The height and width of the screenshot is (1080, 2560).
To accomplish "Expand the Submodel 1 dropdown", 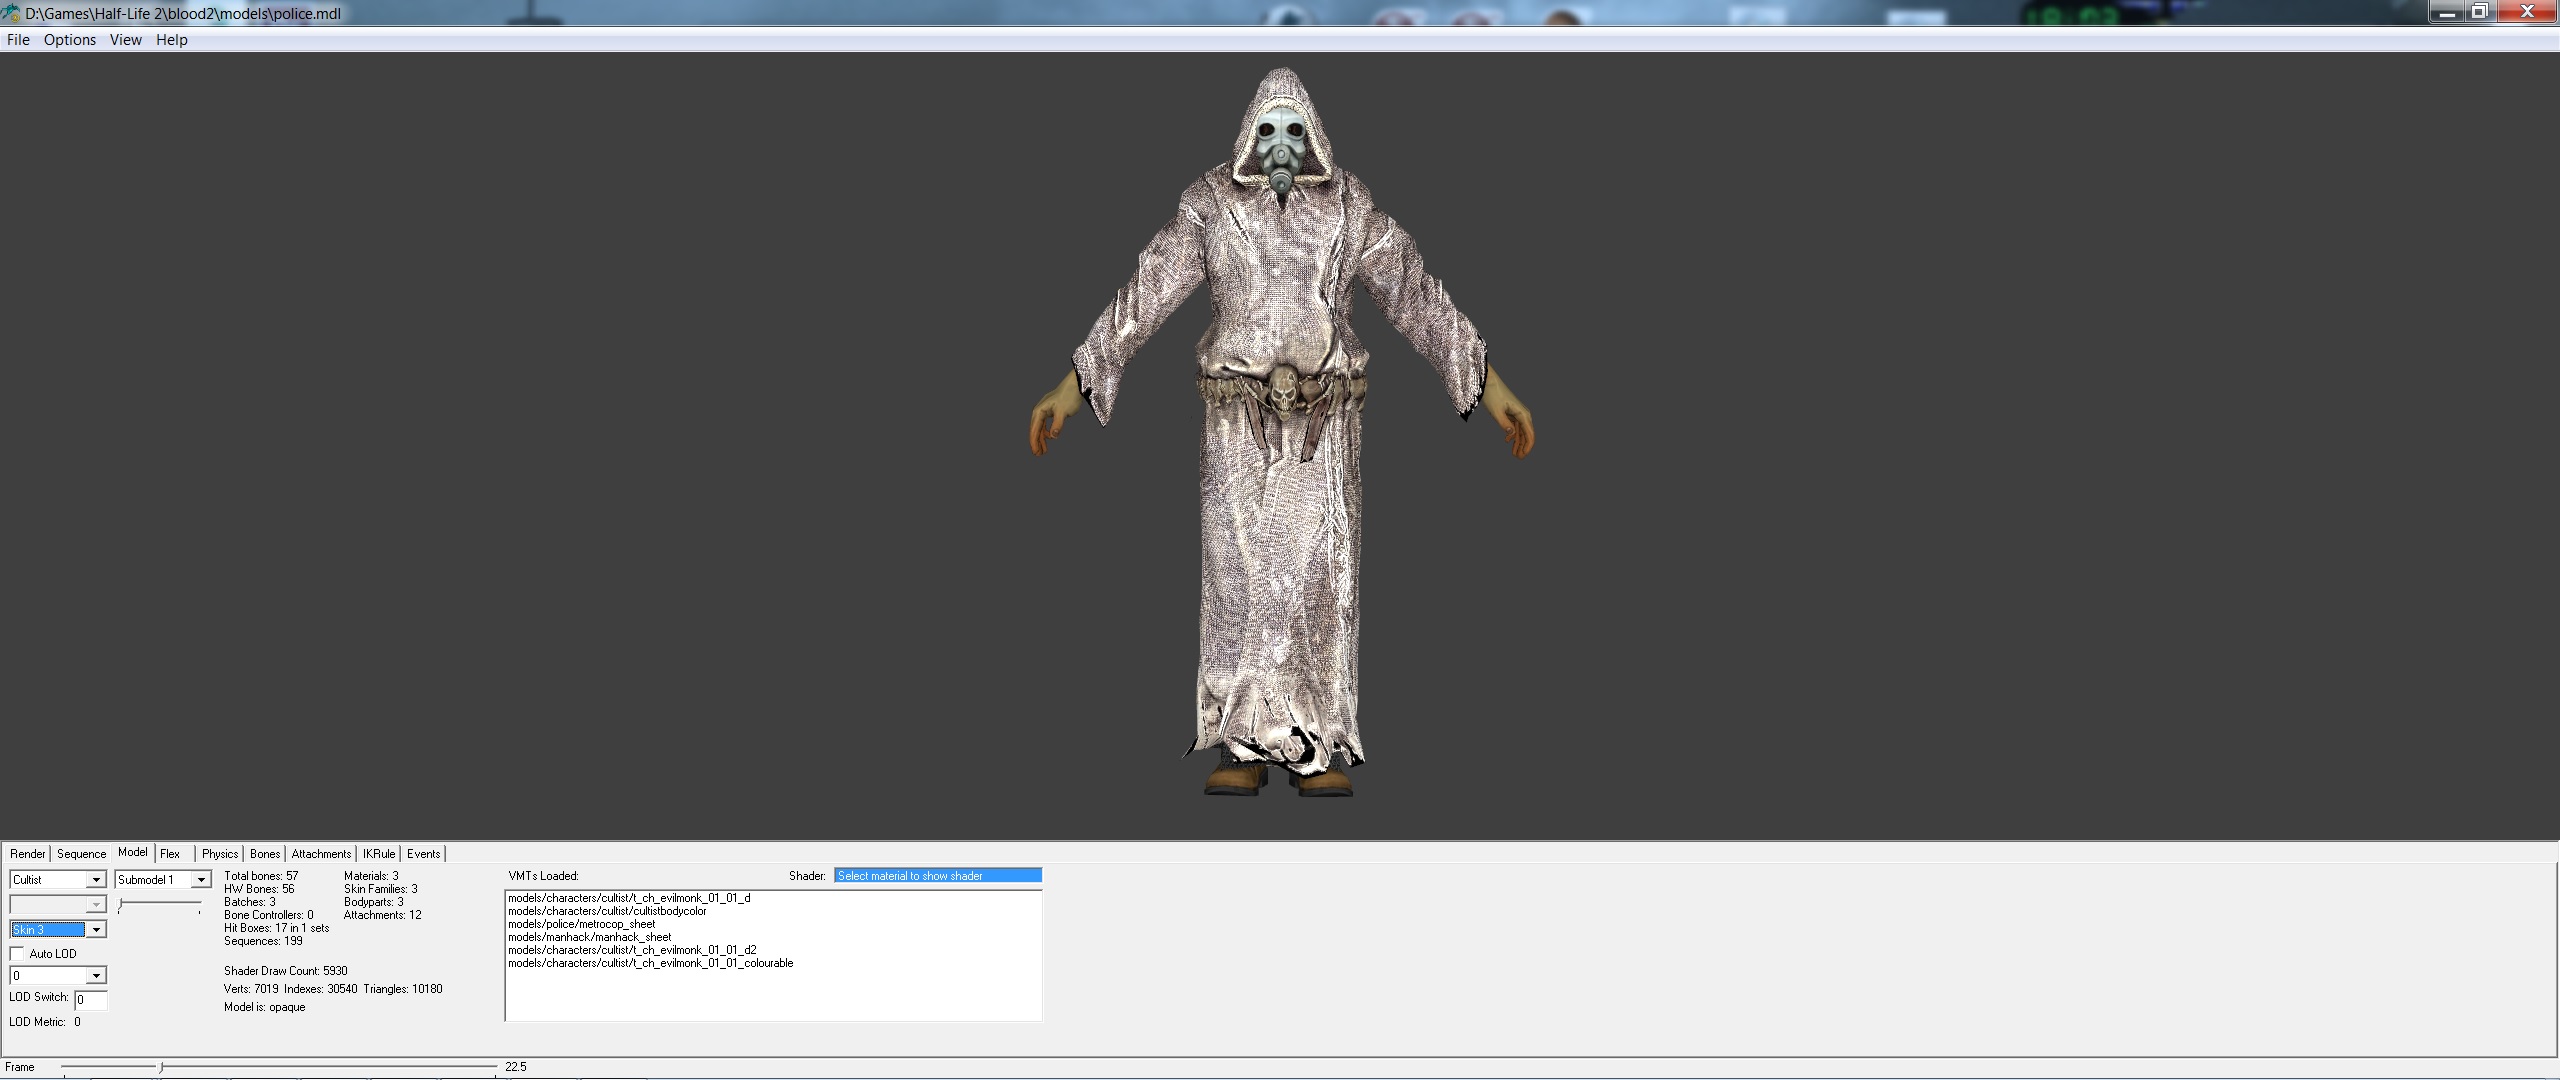I will 201,880.
